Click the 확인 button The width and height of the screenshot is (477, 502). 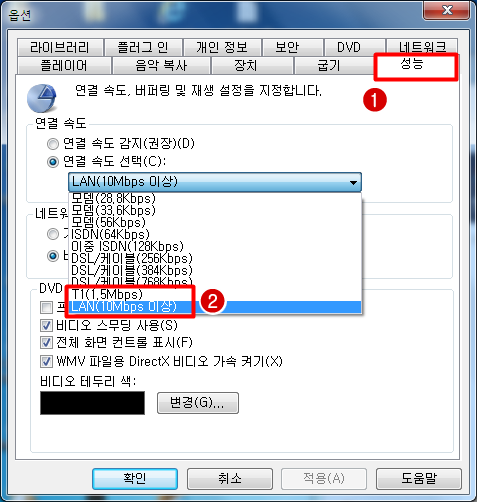[x=135, y=479]
